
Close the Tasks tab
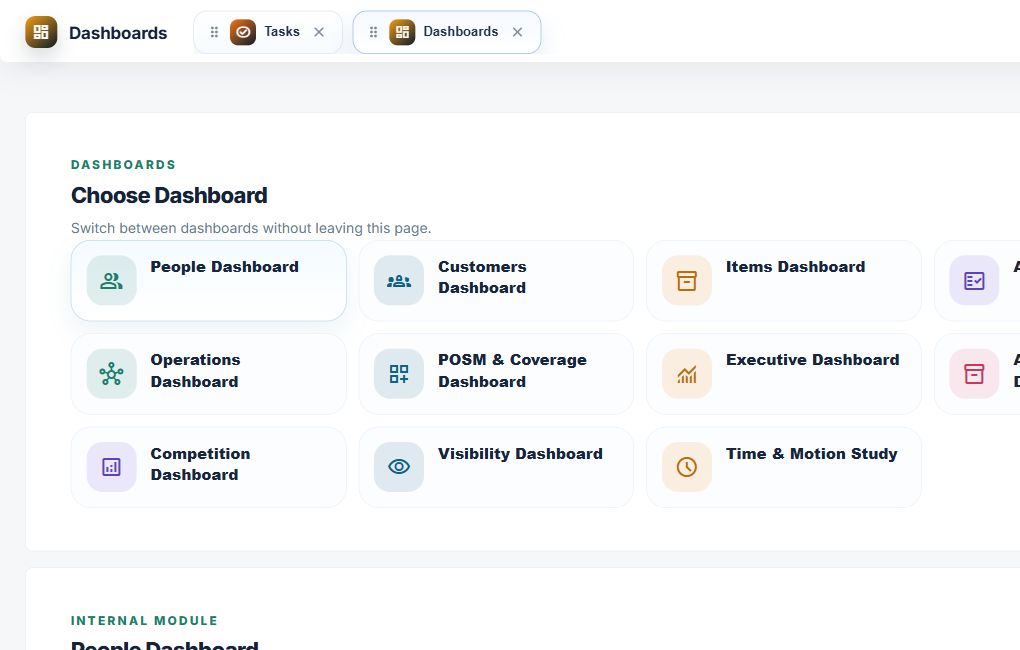pos(319,32)
